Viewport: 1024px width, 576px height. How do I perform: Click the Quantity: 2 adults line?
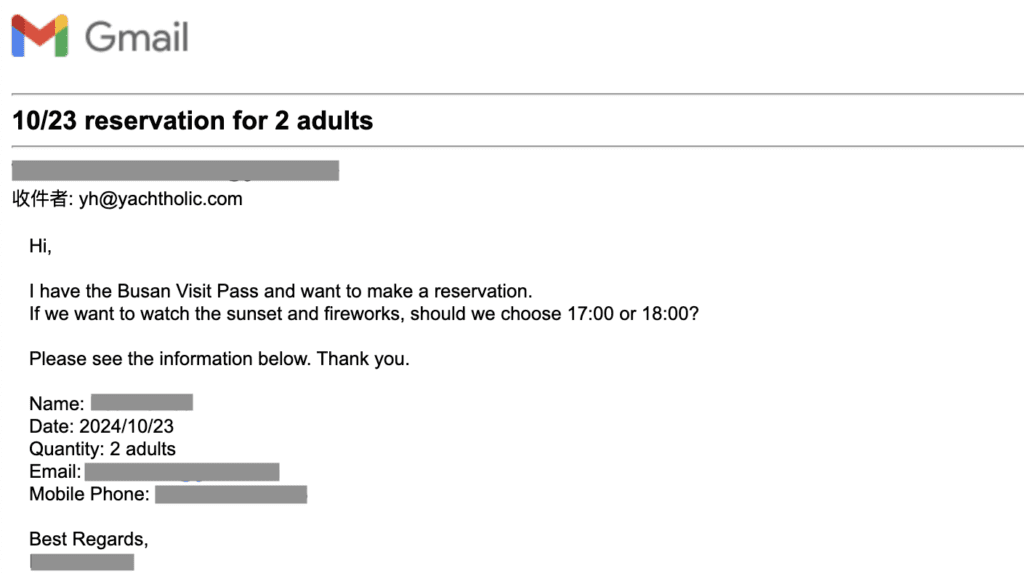pos(103,449)
